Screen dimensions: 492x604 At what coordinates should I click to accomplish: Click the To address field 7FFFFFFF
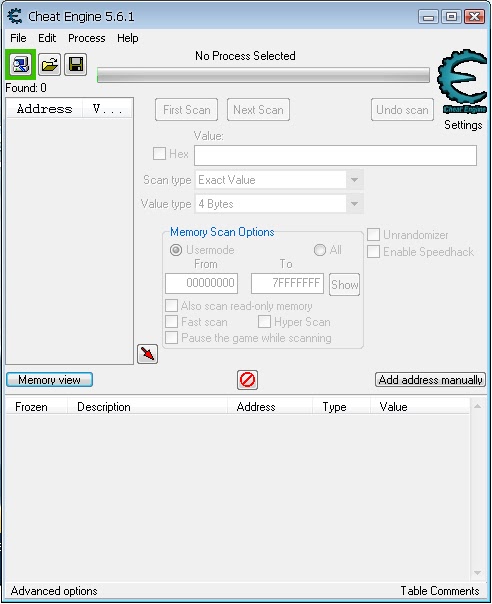pos(287,283)
